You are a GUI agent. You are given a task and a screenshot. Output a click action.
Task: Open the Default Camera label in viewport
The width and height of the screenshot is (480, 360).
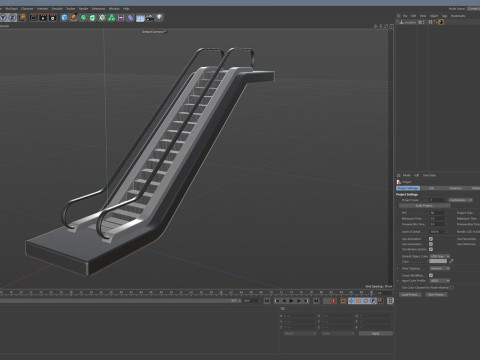click(154, 32)
